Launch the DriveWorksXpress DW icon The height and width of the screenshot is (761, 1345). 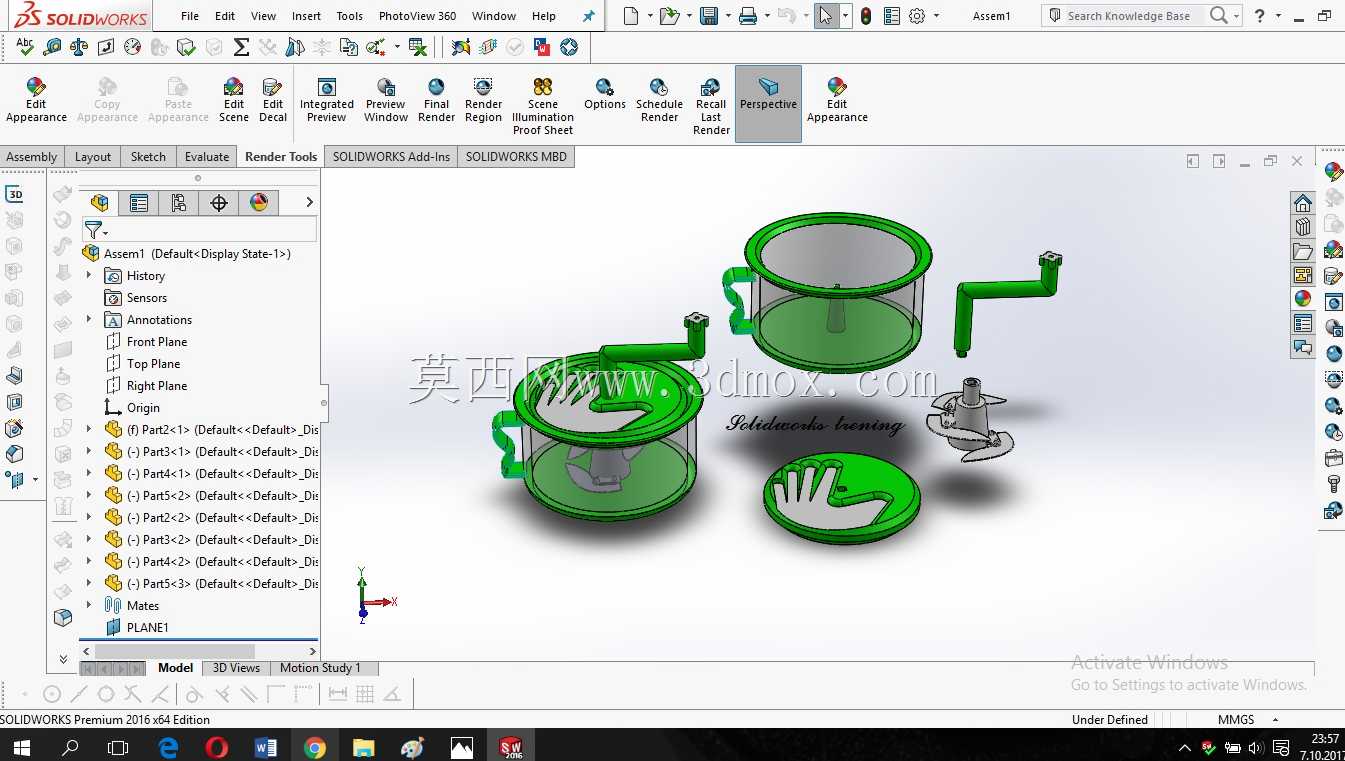(542, 47)
